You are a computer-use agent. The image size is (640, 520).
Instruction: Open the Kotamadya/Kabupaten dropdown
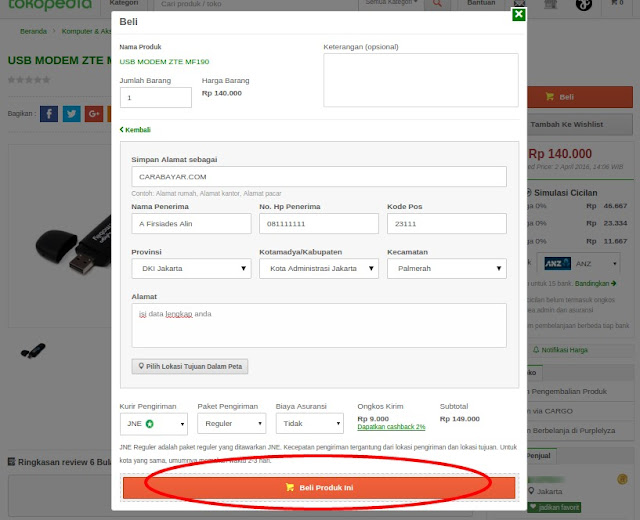pyautogui.click(x=319, y=269)
